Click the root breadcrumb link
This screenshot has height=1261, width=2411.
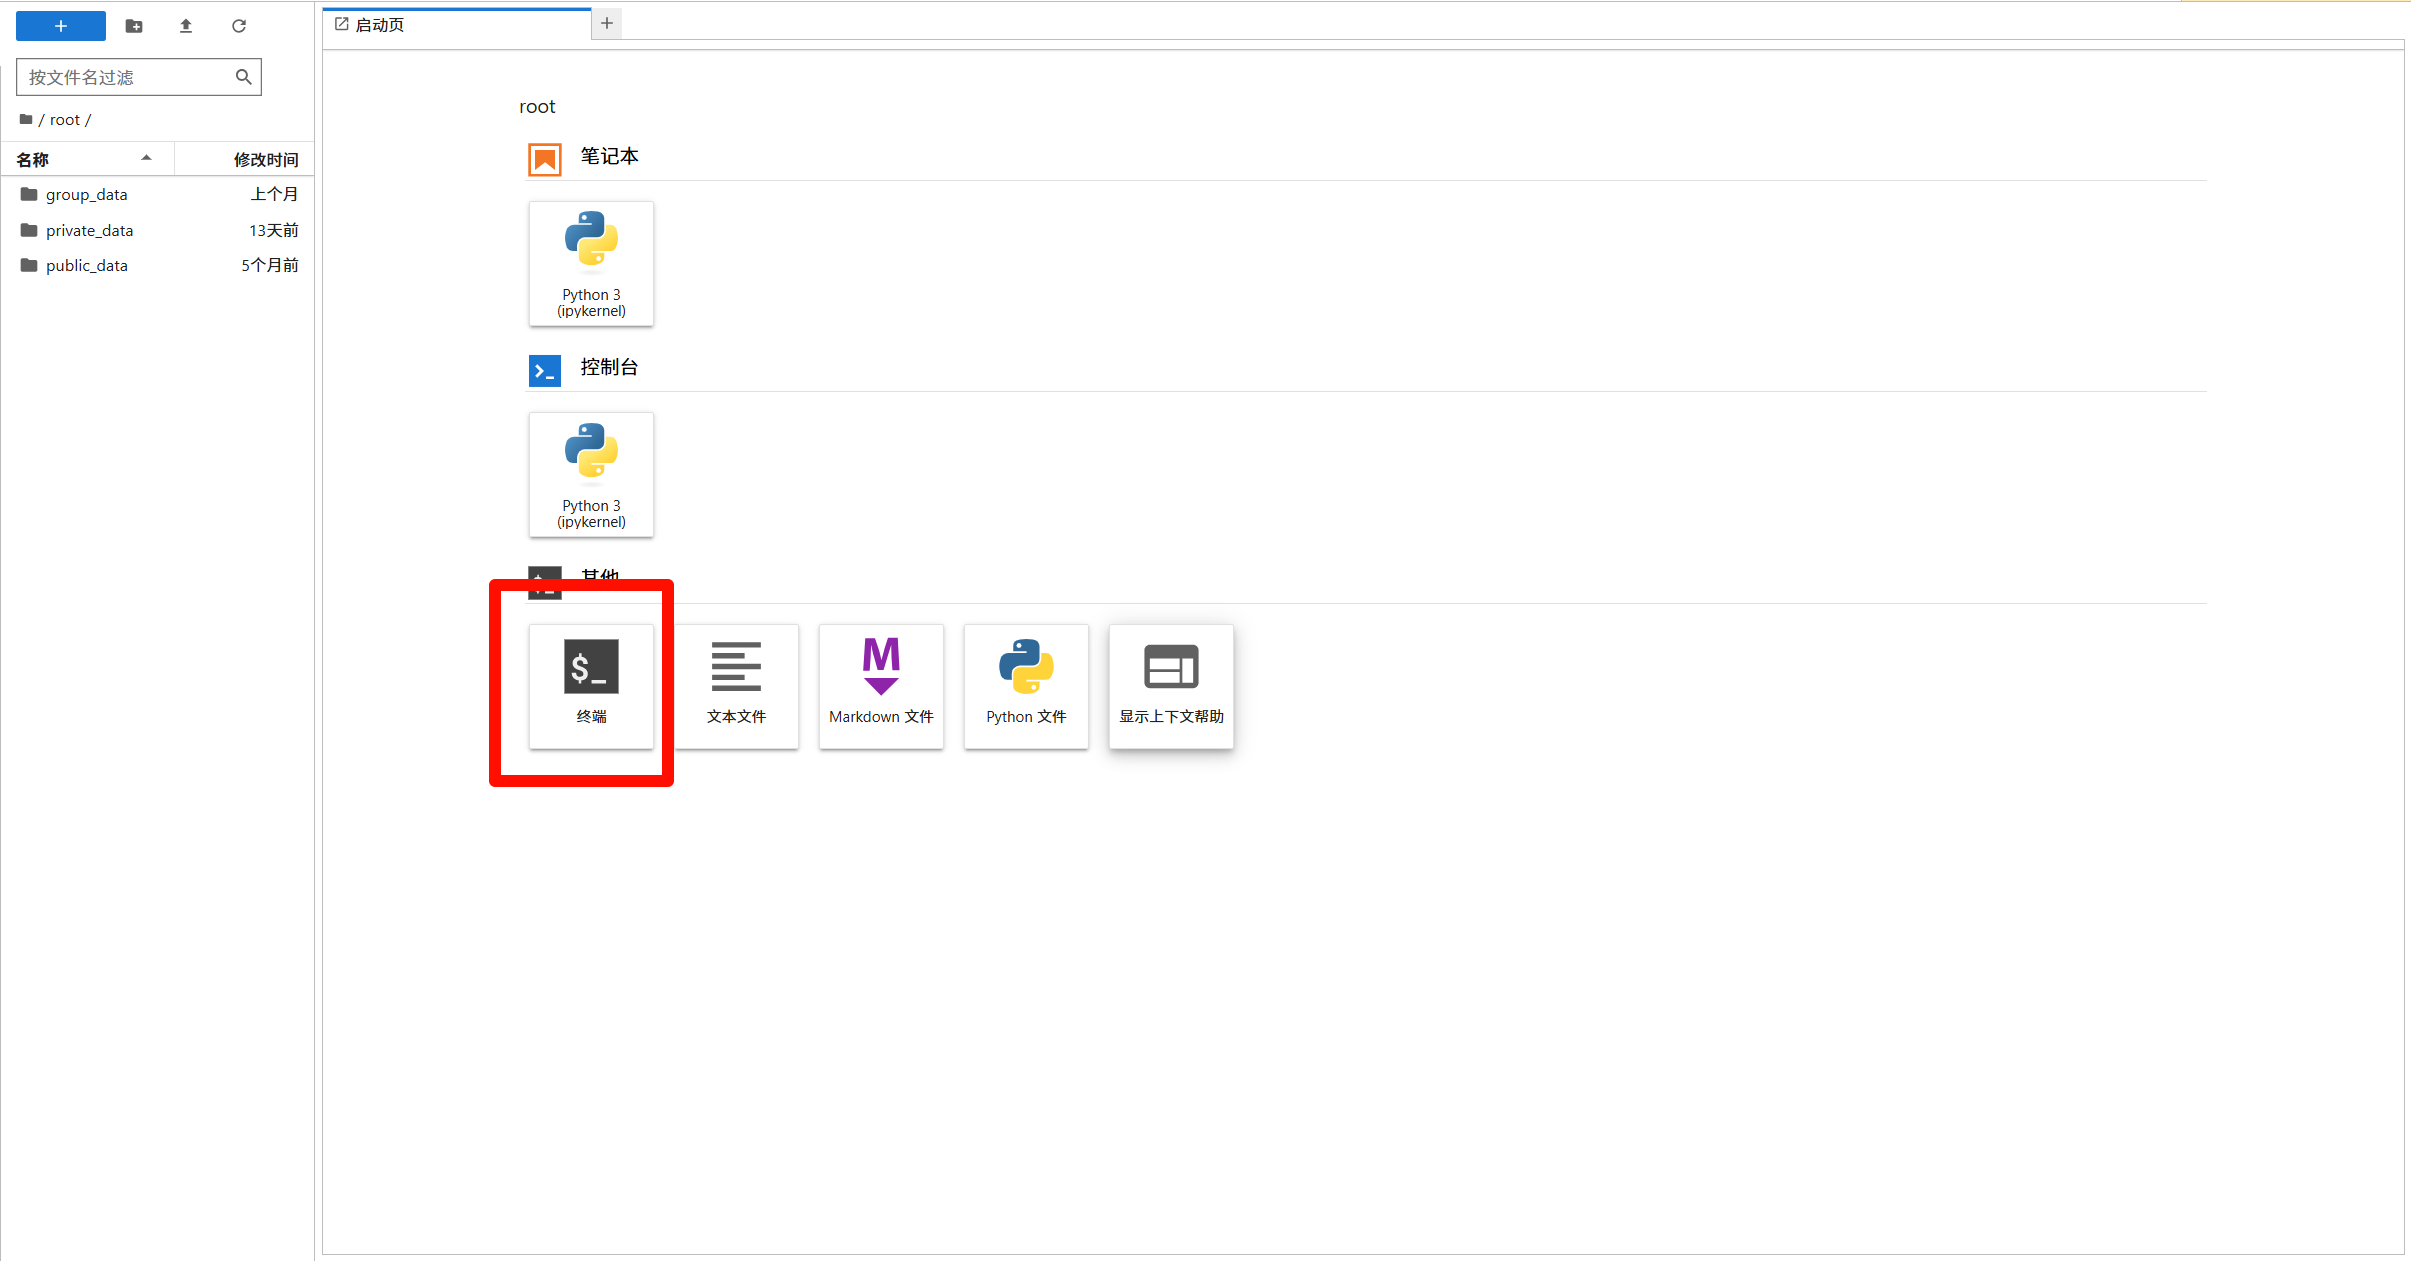pos(65,120)
